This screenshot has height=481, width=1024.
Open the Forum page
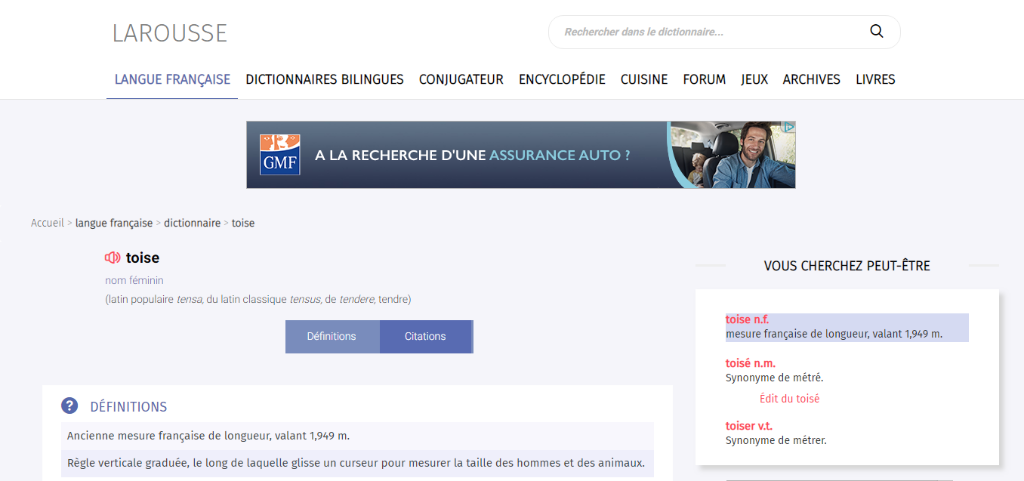(704, 80)
